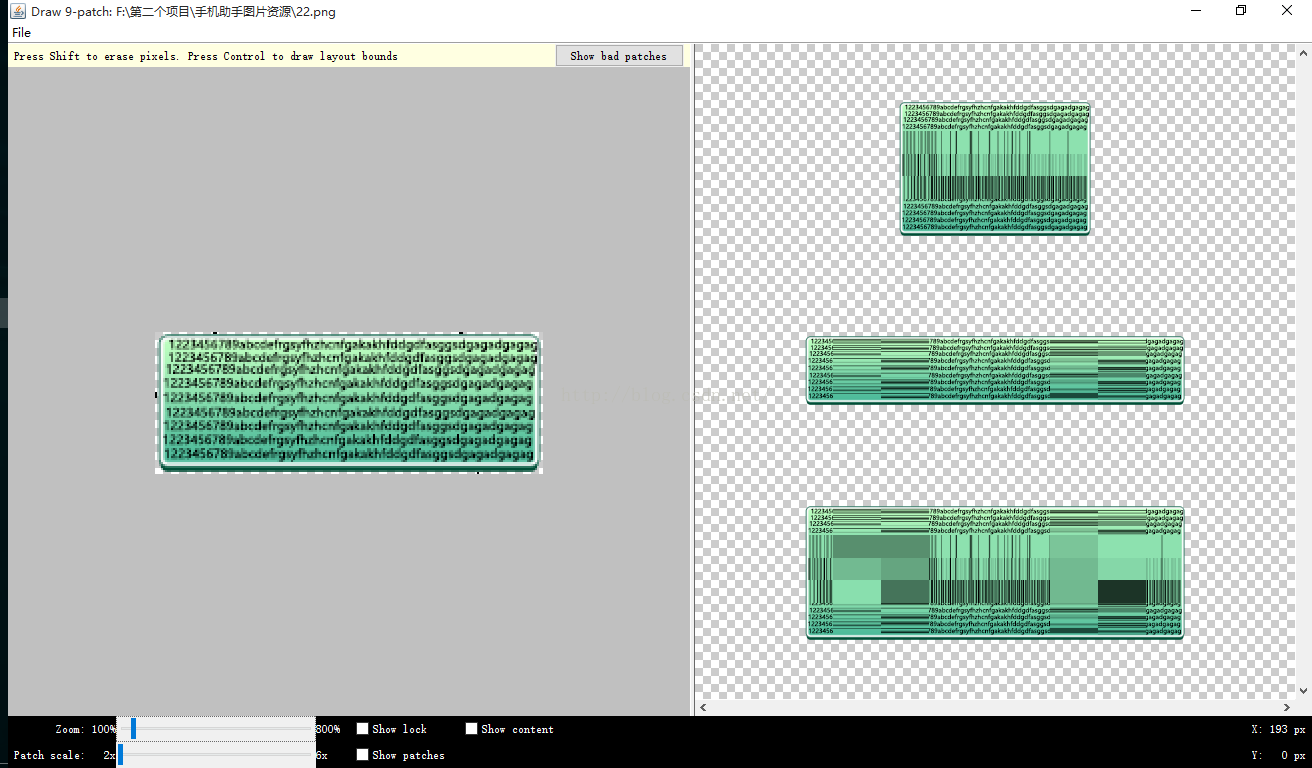
Task: Click the 800% zoom maximum label
Action: pos(328,729)
